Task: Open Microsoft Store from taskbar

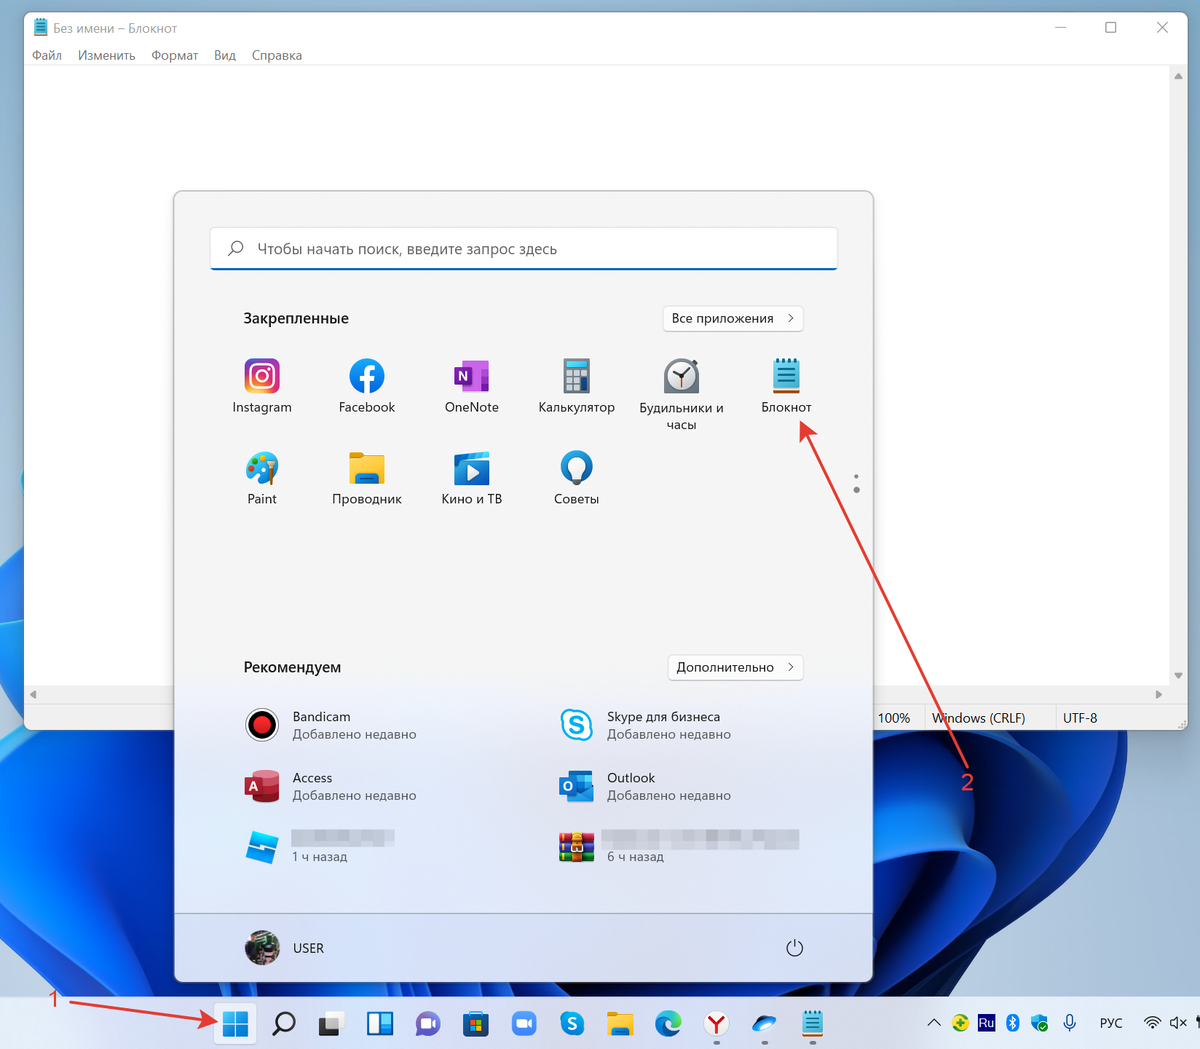Action: pyautogui.click(x=476, y=1023)
